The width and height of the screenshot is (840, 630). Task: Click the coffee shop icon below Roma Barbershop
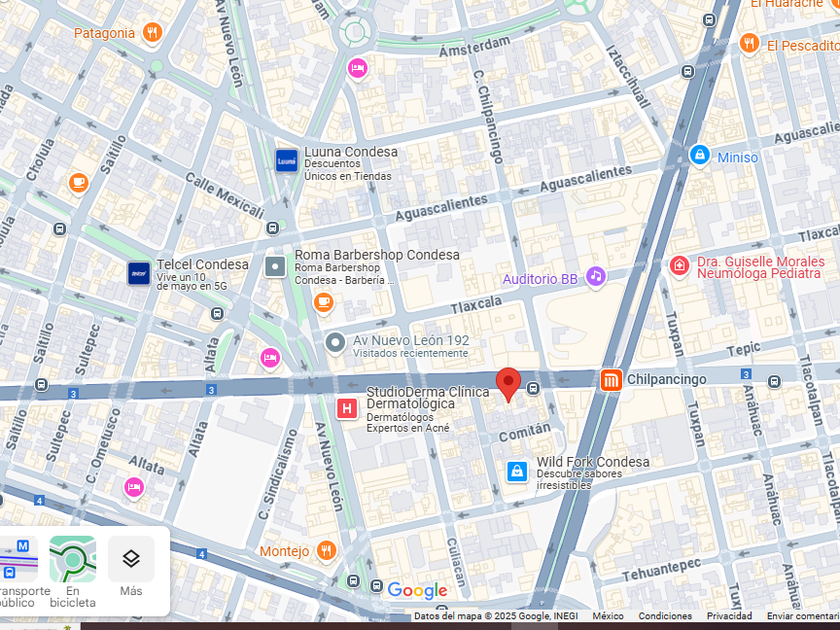pyautogui.click(x=323, y=303)
